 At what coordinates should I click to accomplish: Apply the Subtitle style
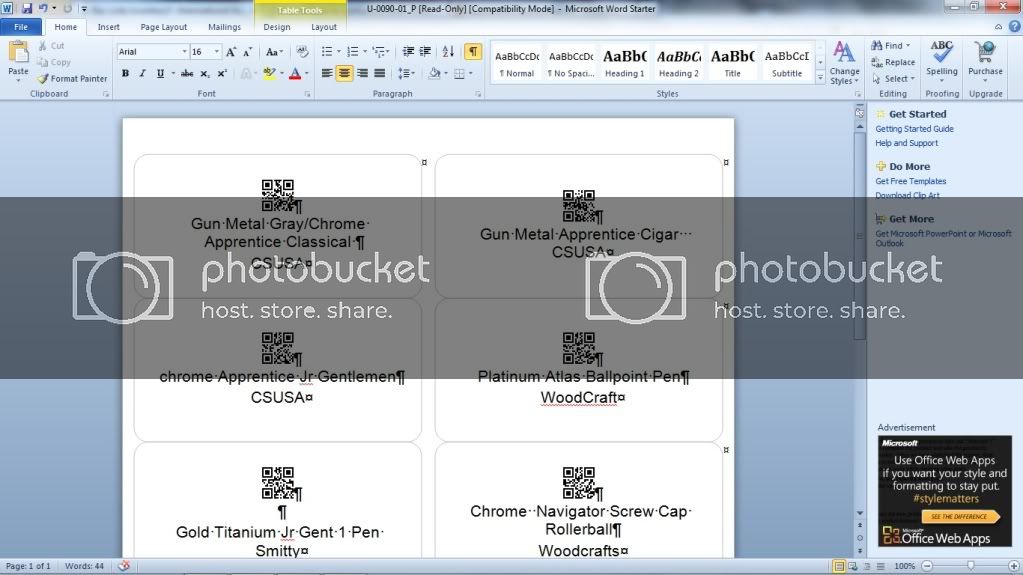pyautogui.click(x=787, y=63)
